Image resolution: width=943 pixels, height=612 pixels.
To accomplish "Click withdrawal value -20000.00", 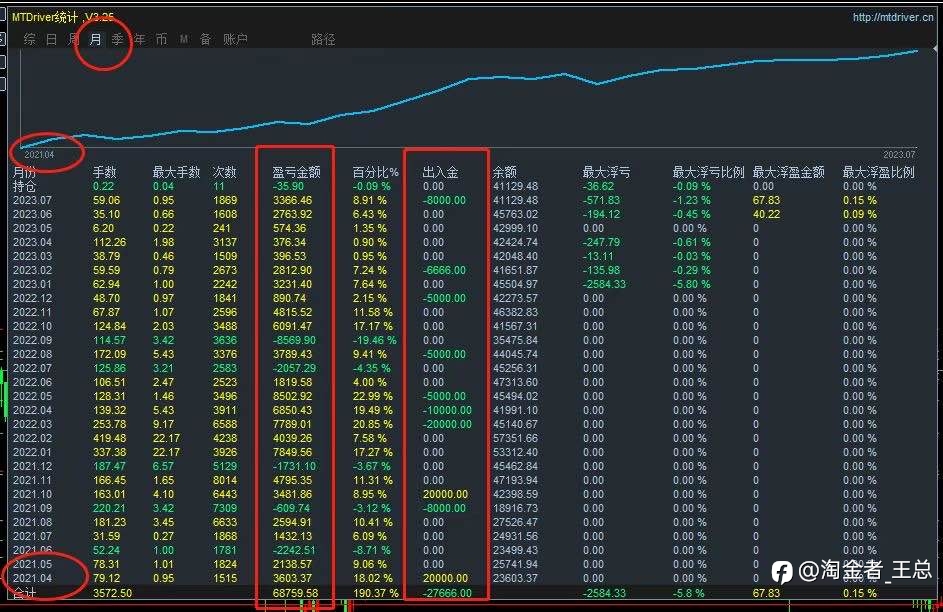I will point(447,424).
